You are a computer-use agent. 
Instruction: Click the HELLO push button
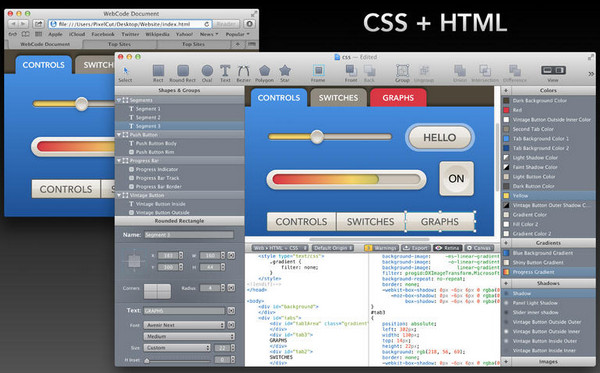coord(440,138)
